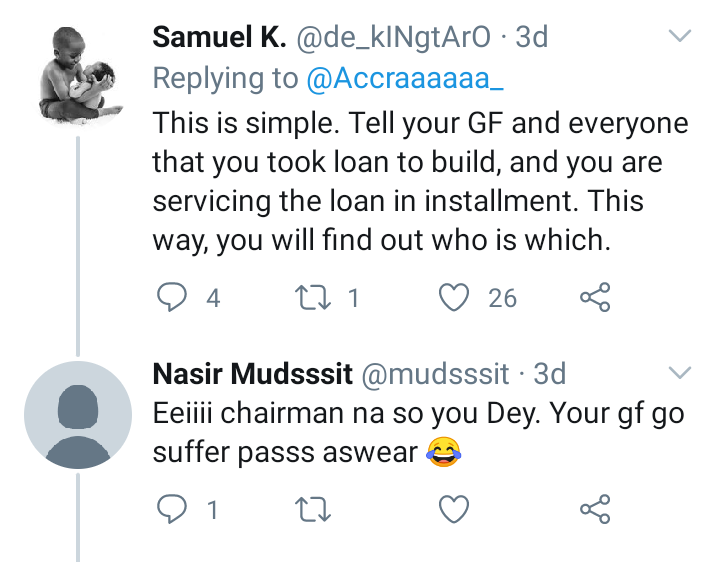Like Nasir Mudsssit's reply
Screen dimensions: 720x562
[456, 510]
